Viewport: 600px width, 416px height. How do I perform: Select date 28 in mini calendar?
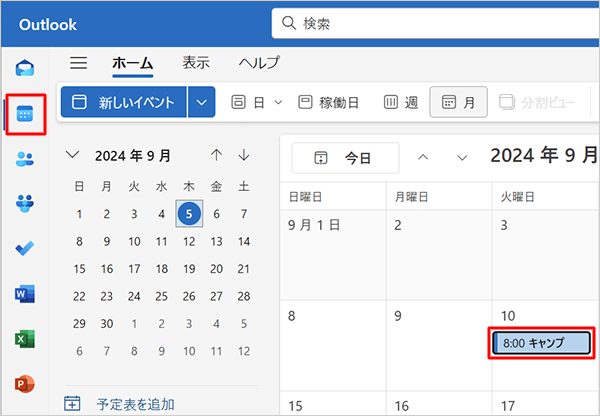244,296
